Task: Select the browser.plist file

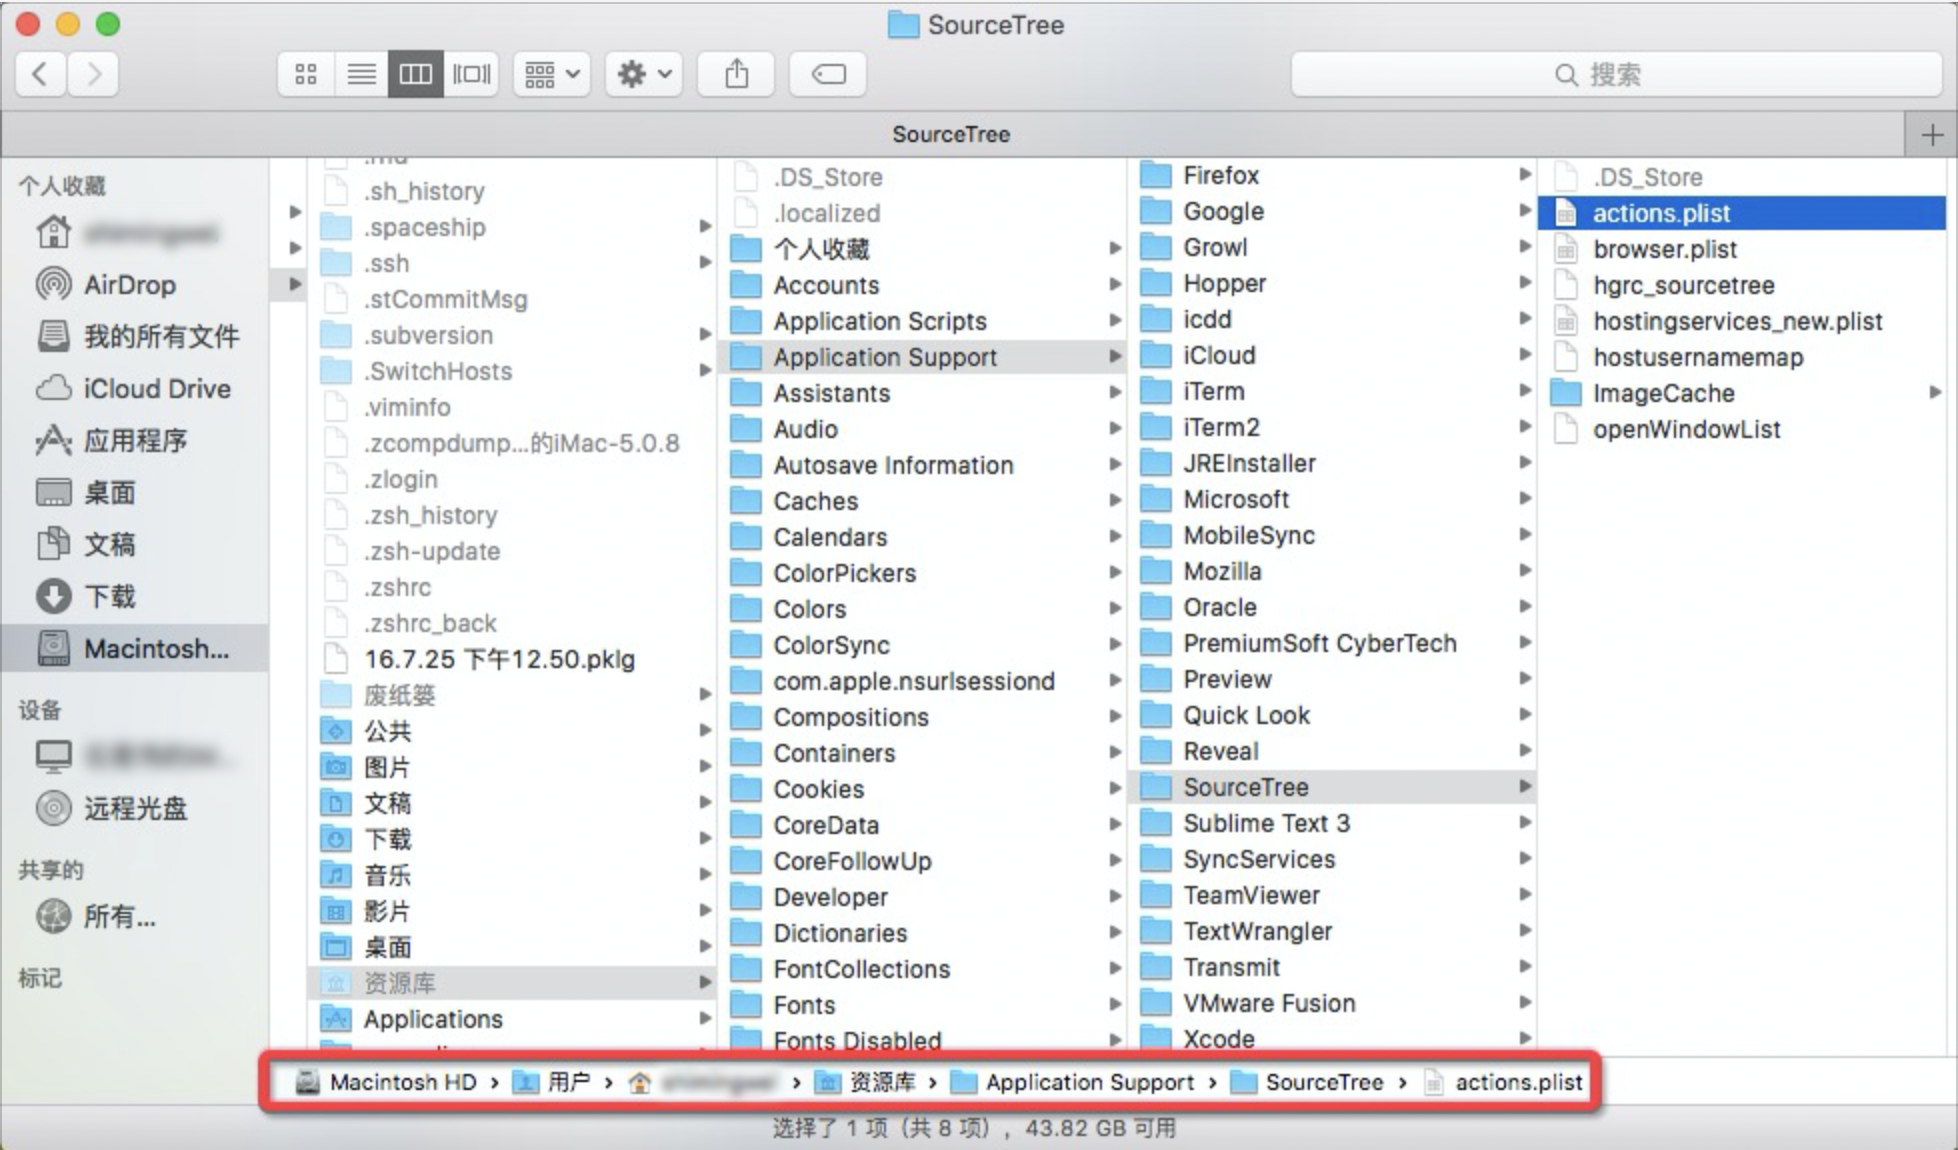Action: point(1666,249)
